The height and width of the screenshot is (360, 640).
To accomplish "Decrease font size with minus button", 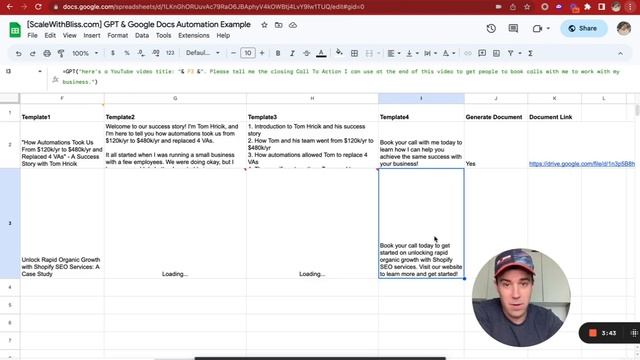I will [x=233, y=53].
